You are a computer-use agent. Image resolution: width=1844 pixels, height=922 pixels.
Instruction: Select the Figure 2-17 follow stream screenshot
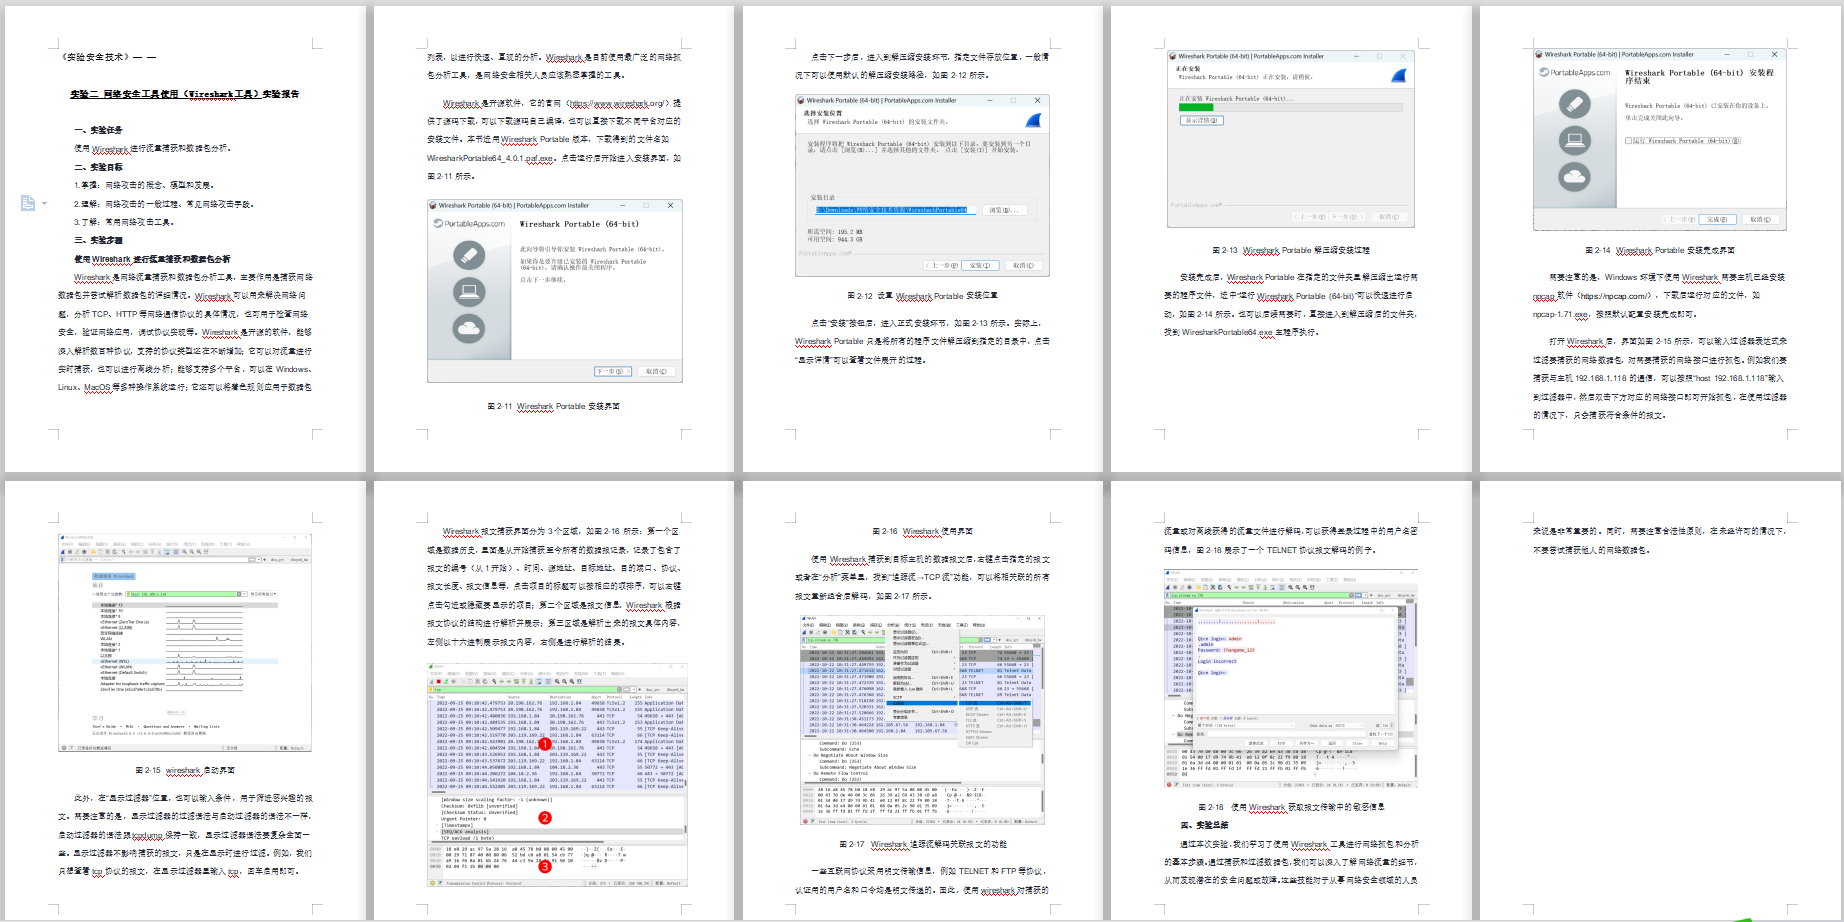pos(922,720)
